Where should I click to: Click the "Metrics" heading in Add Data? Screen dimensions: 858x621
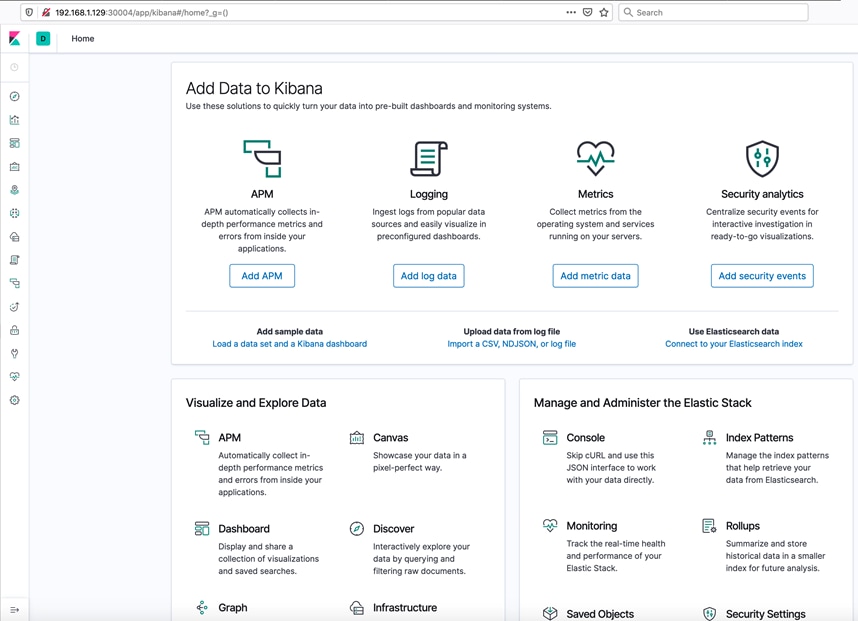pos(595,194)
